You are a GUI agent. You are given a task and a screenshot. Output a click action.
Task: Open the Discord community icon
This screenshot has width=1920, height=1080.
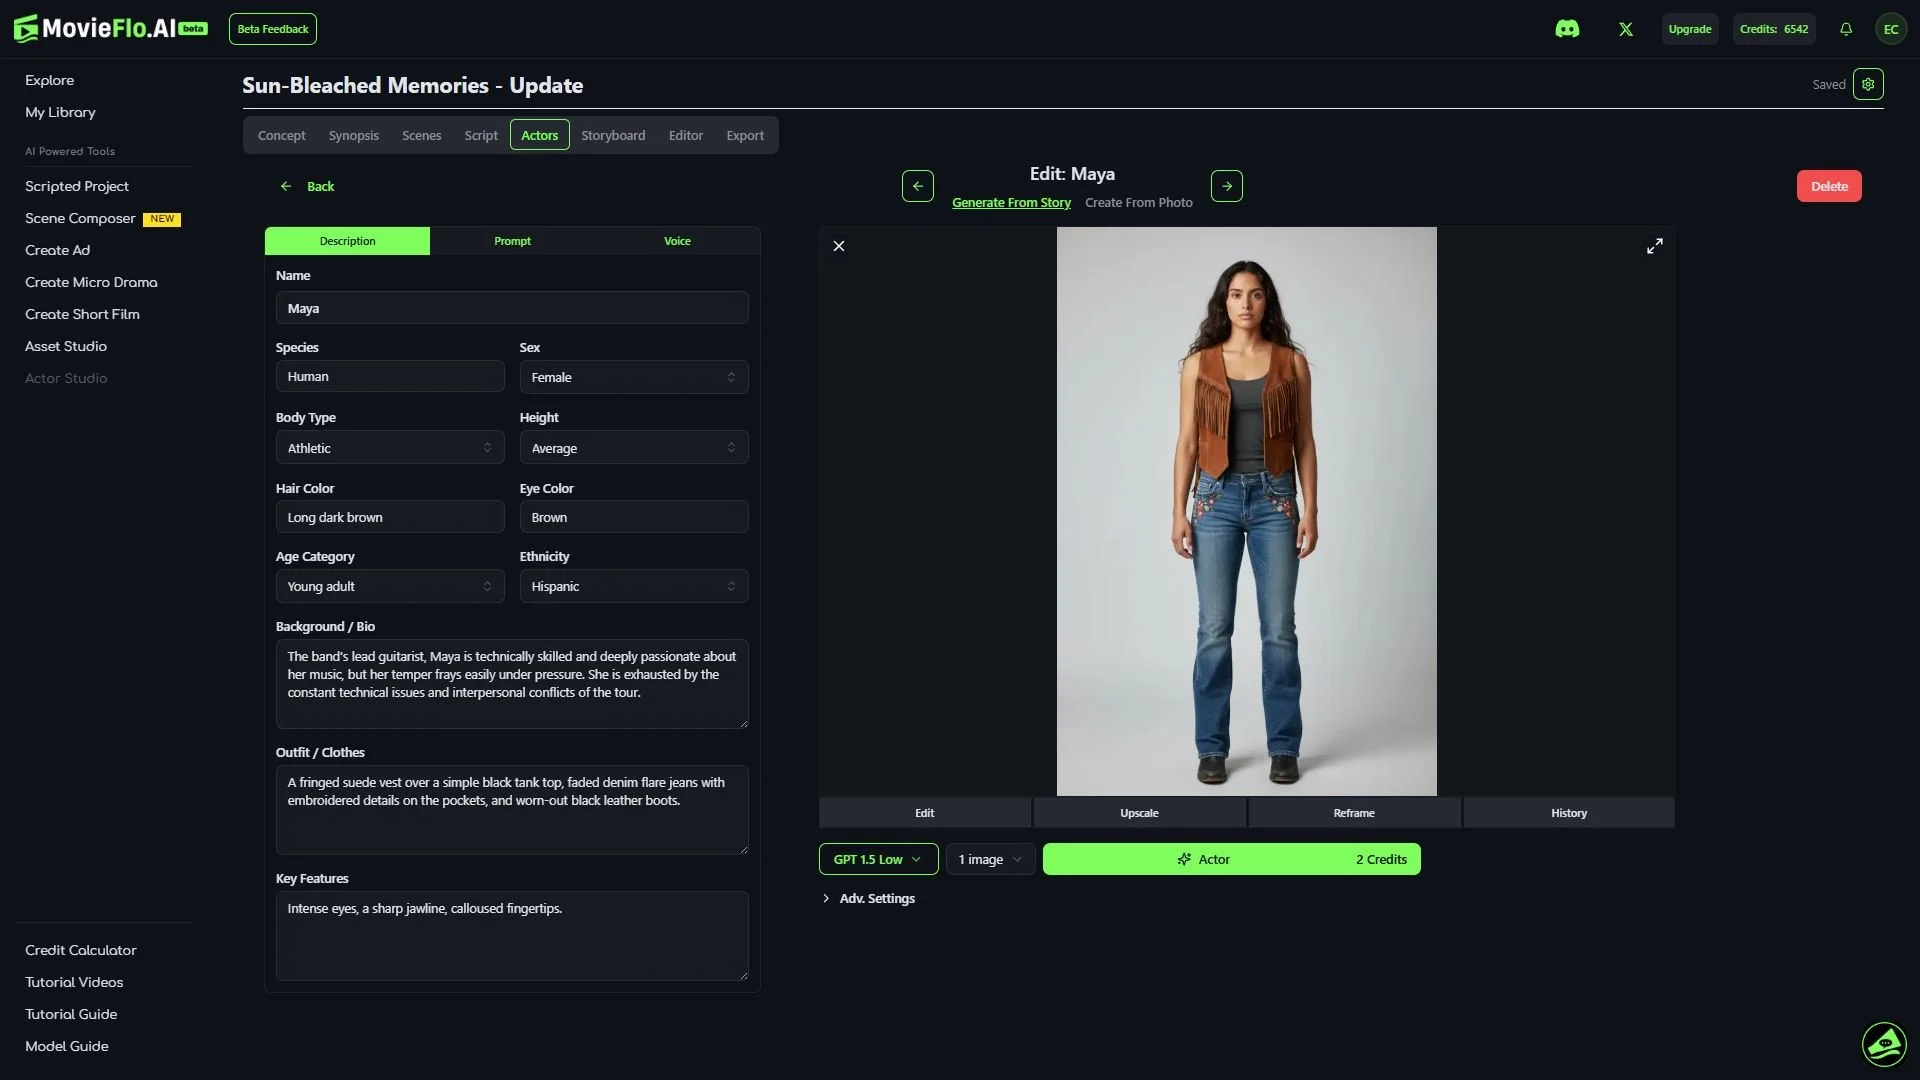1567,29
